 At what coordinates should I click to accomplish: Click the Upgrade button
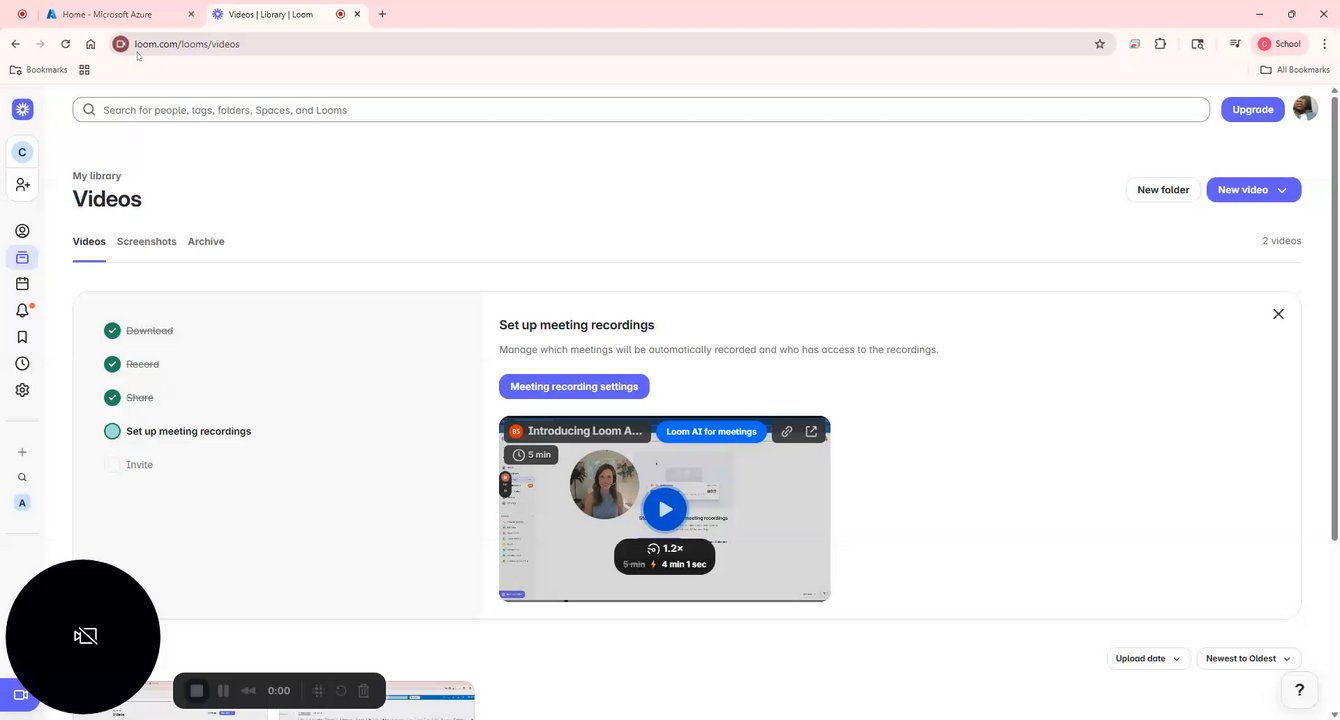[x=1252, y=110]
